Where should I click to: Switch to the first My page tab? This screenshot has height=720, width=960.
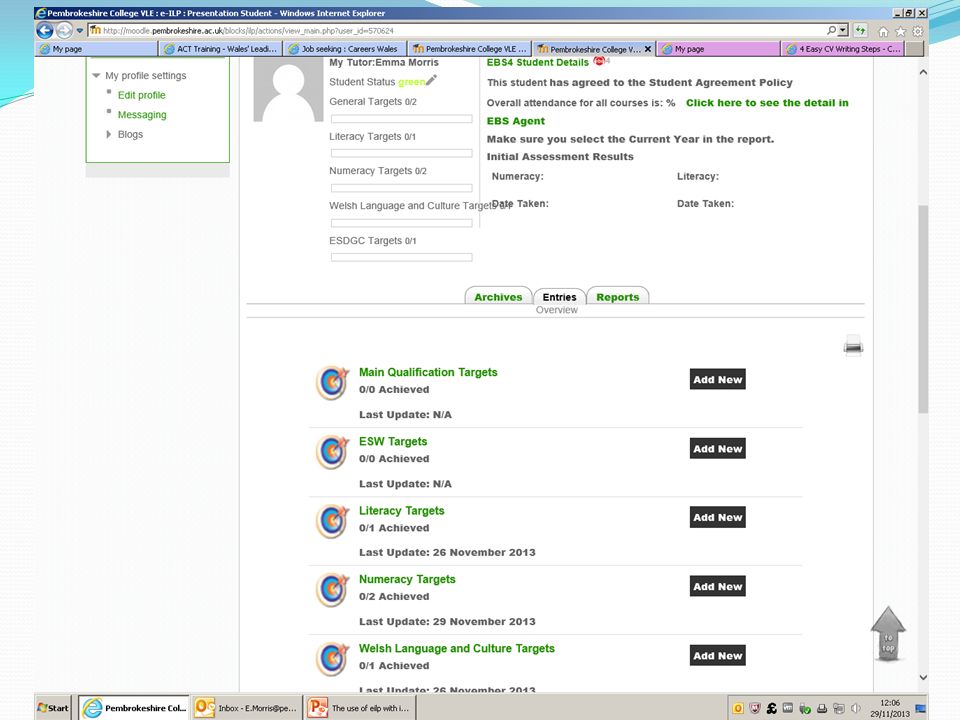click(x=97, y=49)
